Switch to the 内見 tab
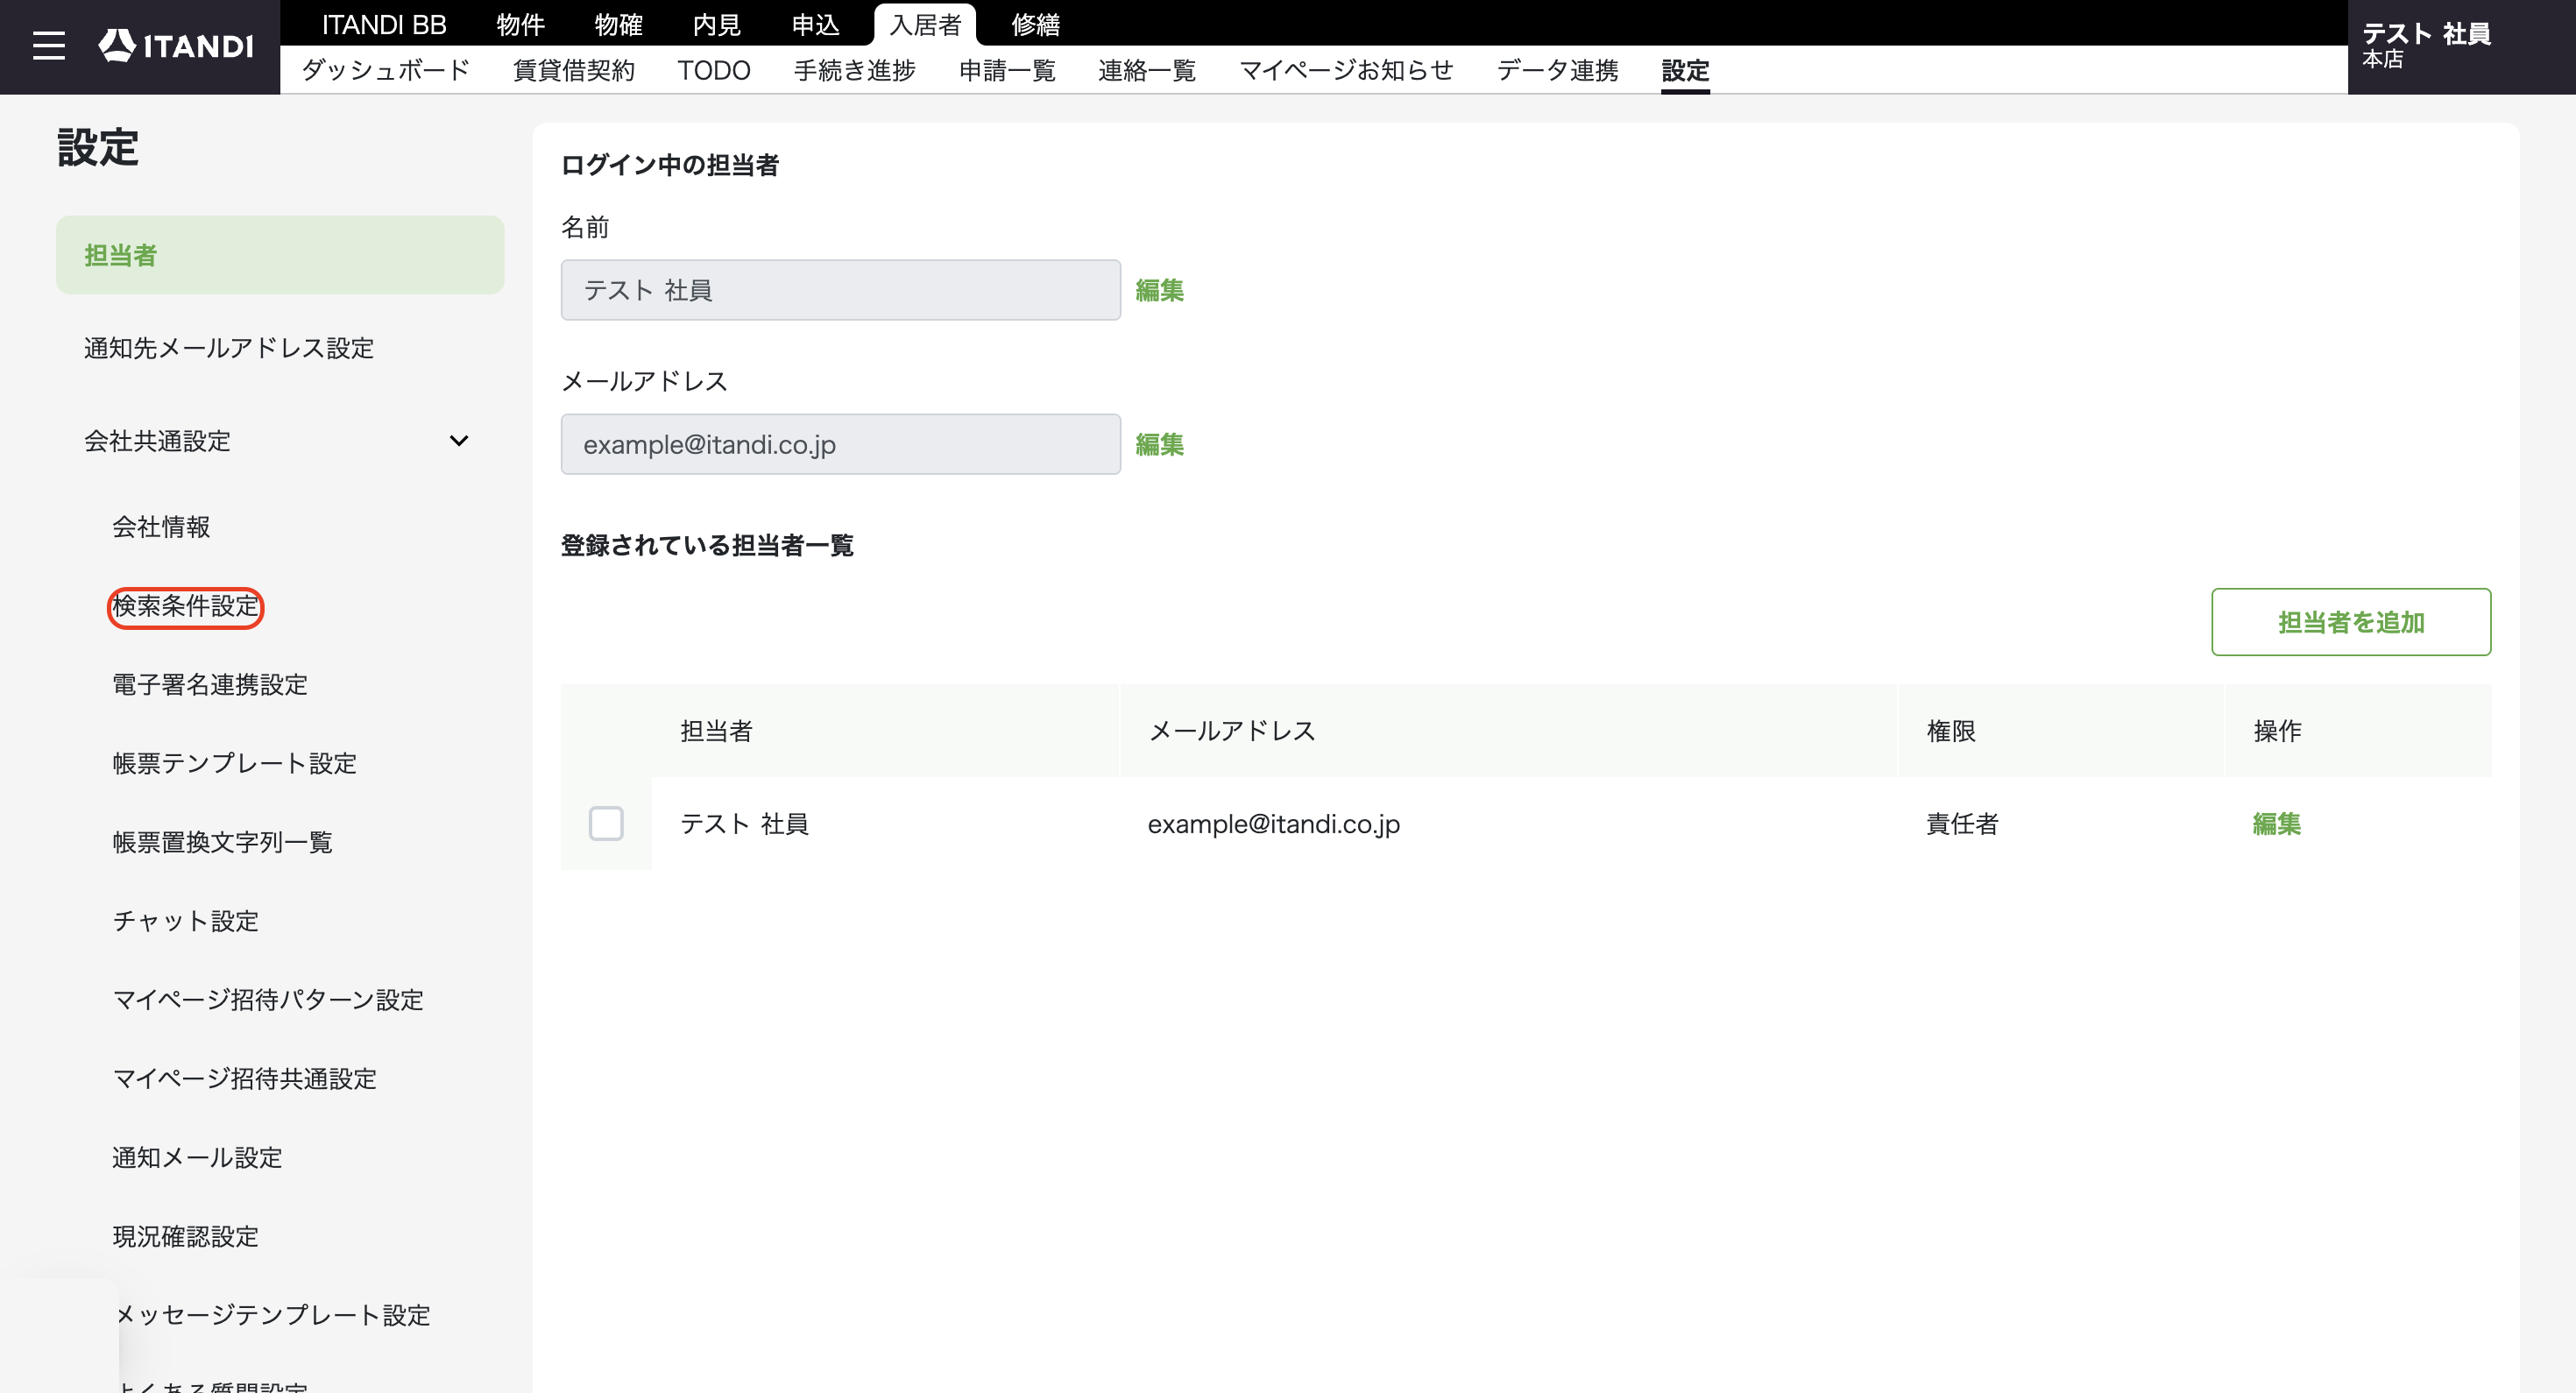The image size is (2576, 1393). click(716, 24)
